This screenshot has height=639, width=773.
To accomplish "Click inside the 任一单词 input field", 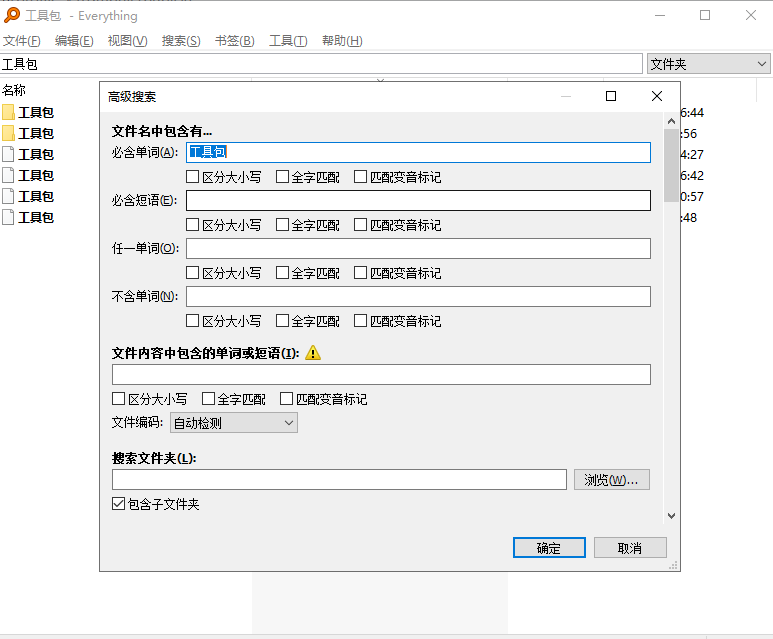I will click(418, 248).
